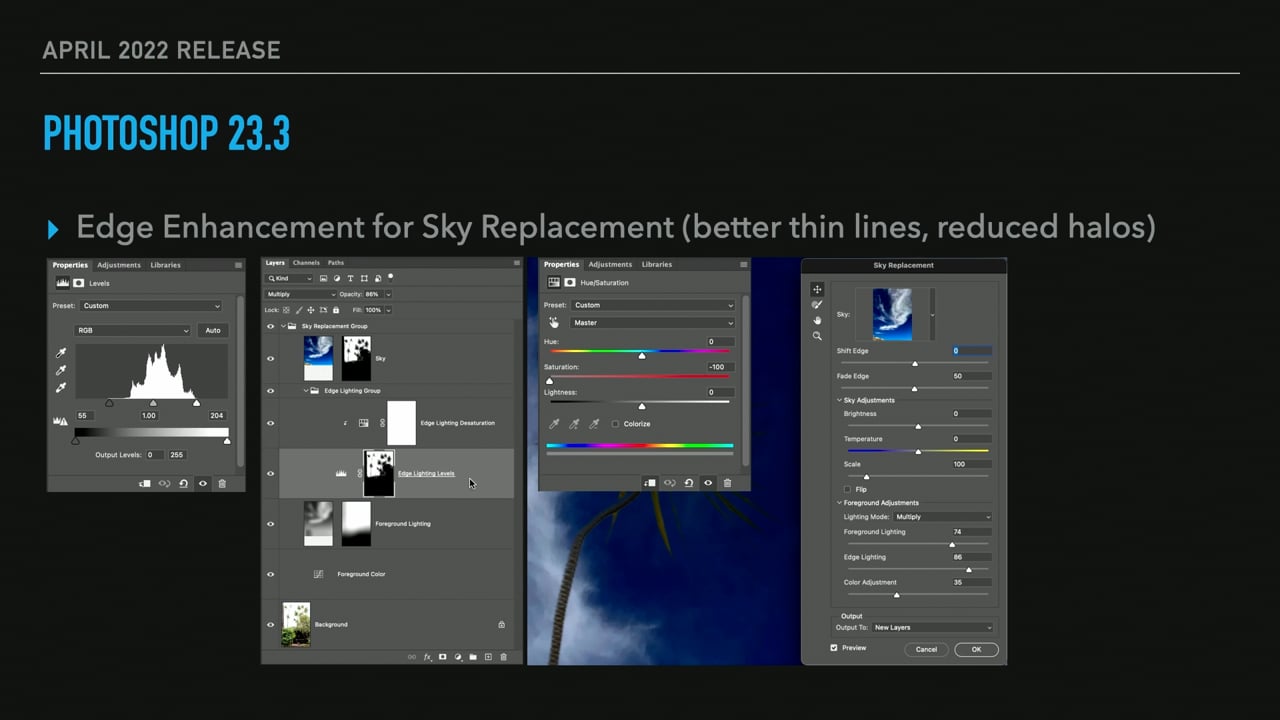The width and height of the screenshot is (1280, 720).
Task: Switch to the Paths tab
Action: [x=336, y=263]
